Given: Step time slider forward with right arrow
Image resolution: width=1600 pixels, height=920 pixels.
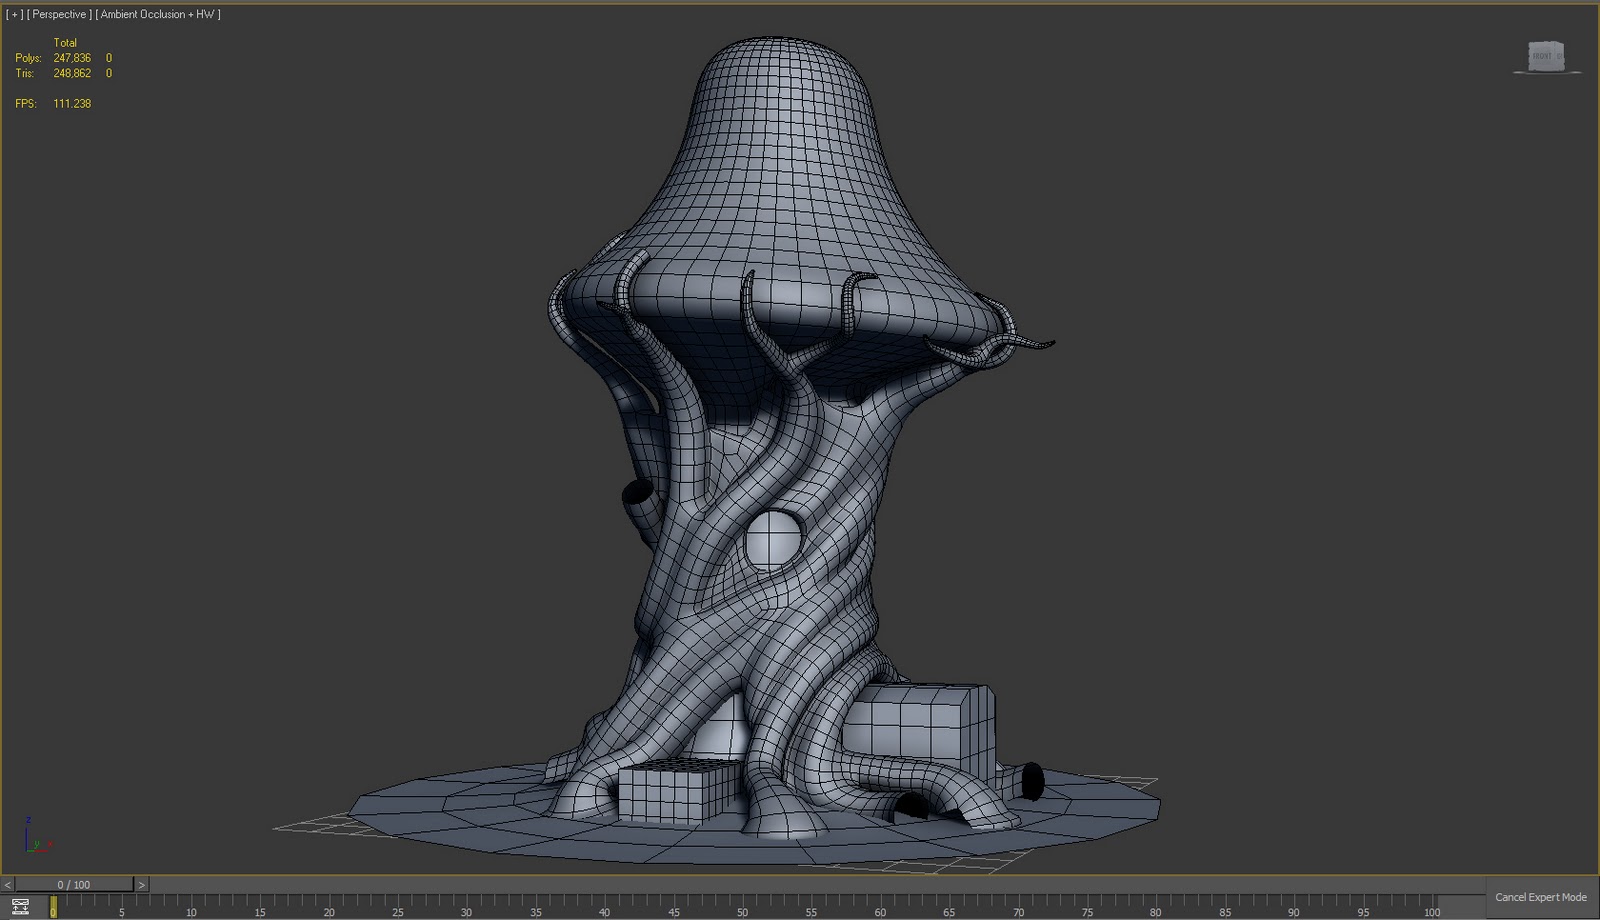Looking at the screenshot, I should click(x=141, y=885).
